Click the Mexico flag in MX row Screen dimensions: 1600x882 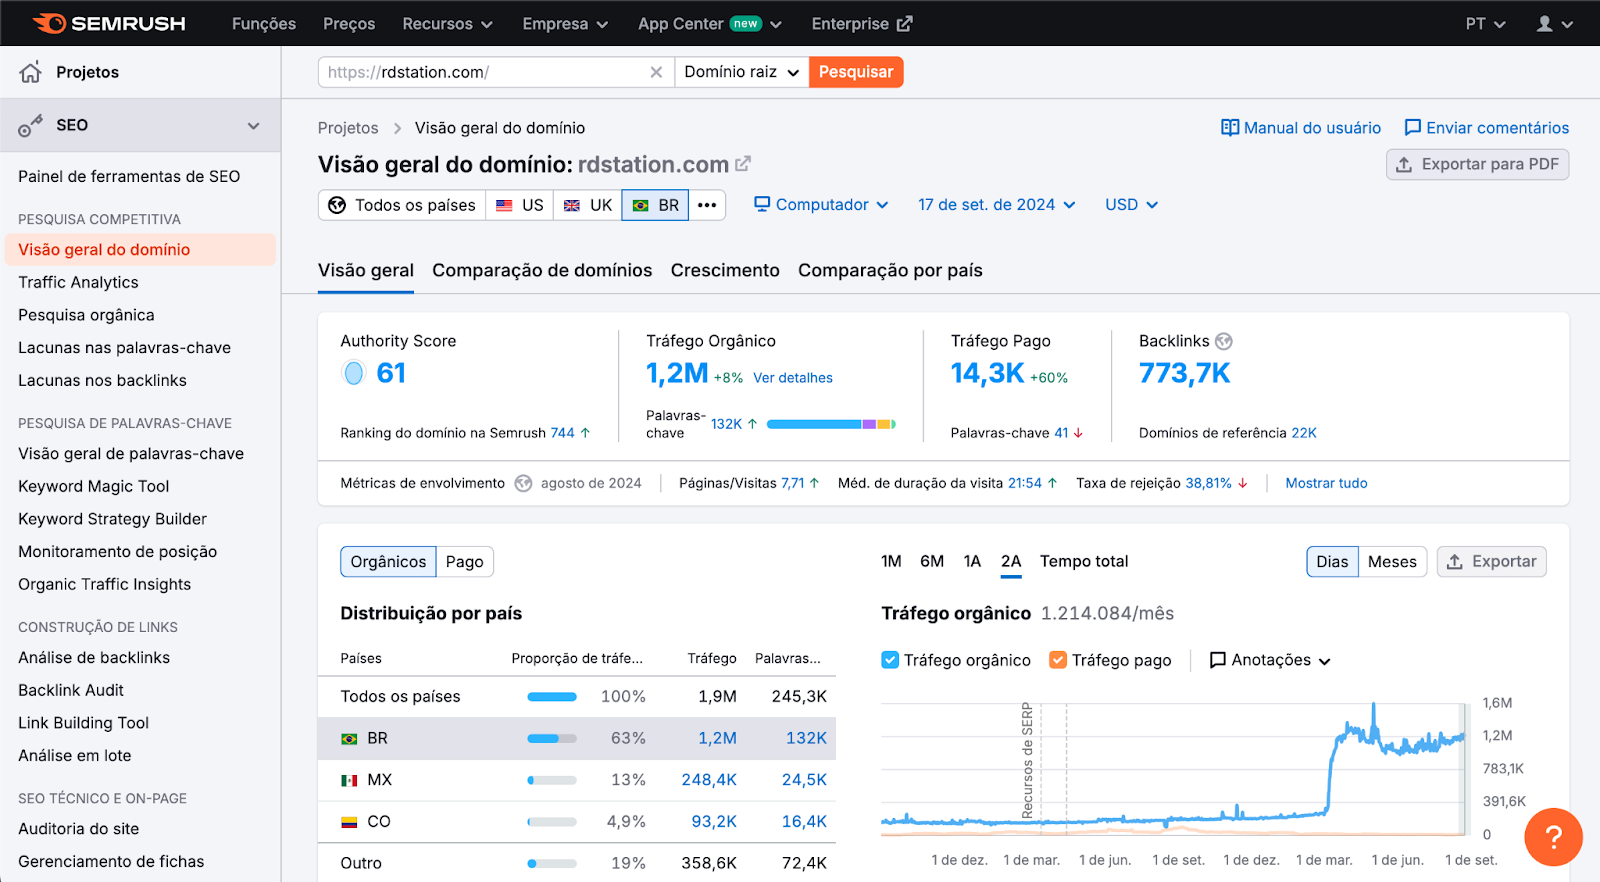click(349, 780)
